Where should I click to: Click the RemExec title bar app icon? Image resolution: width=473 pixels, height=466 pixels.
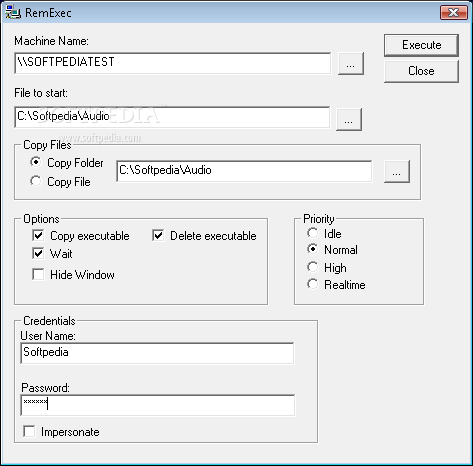tap(13, 12)
